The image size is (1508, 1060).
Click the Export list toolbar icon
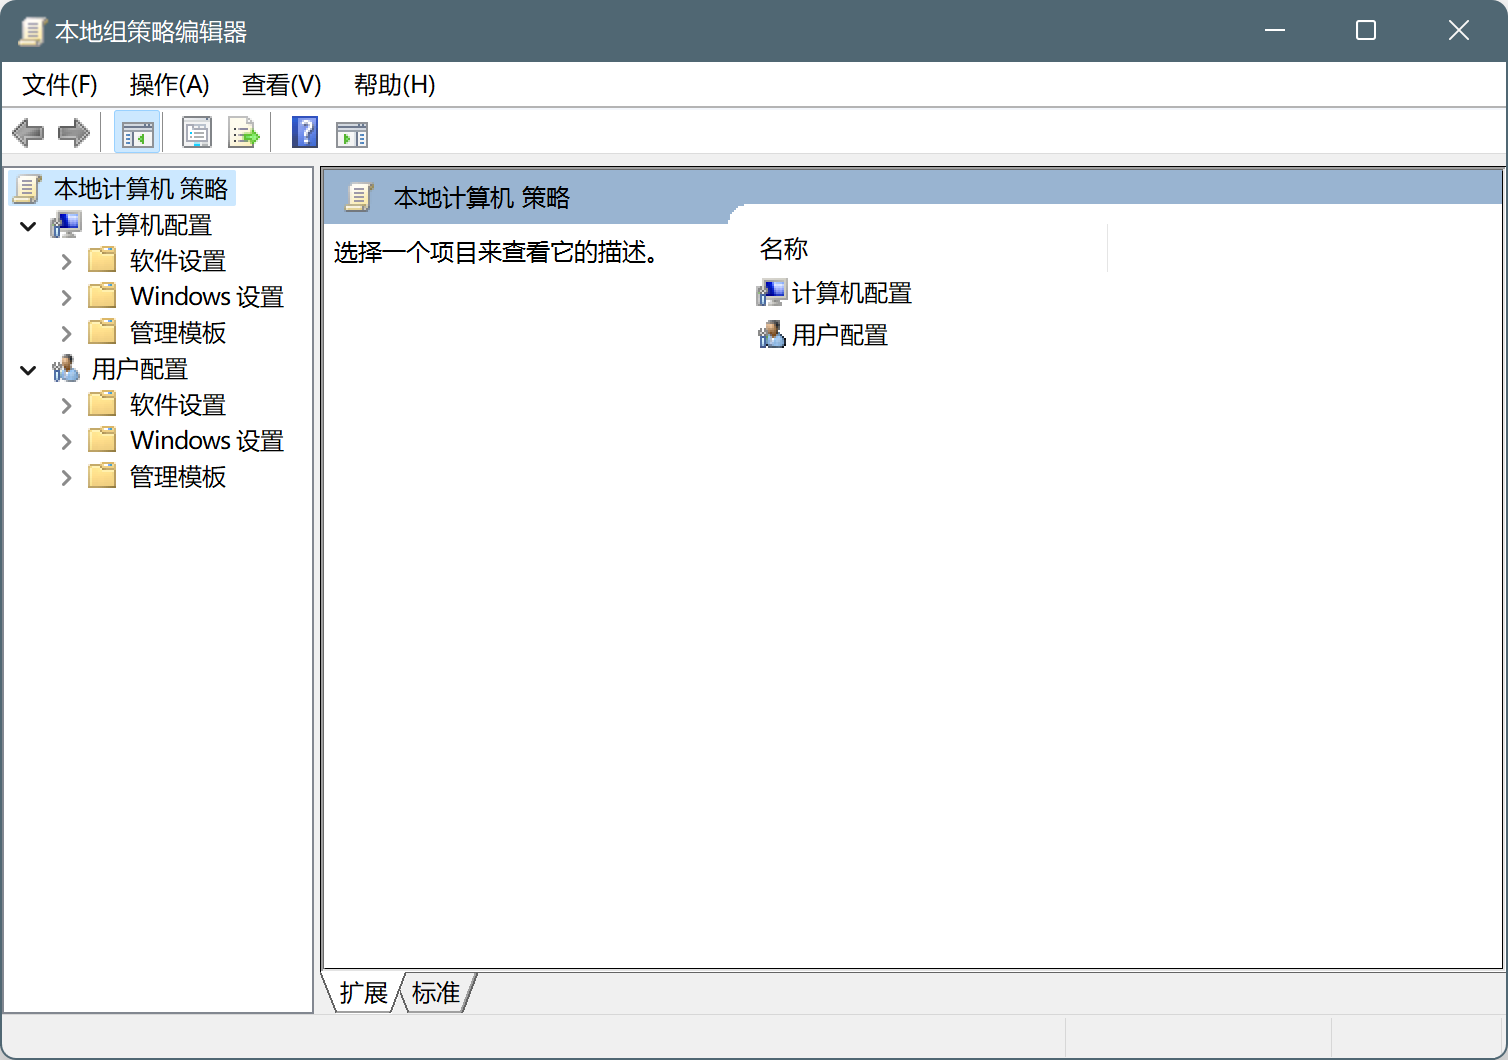pos(243,132)
